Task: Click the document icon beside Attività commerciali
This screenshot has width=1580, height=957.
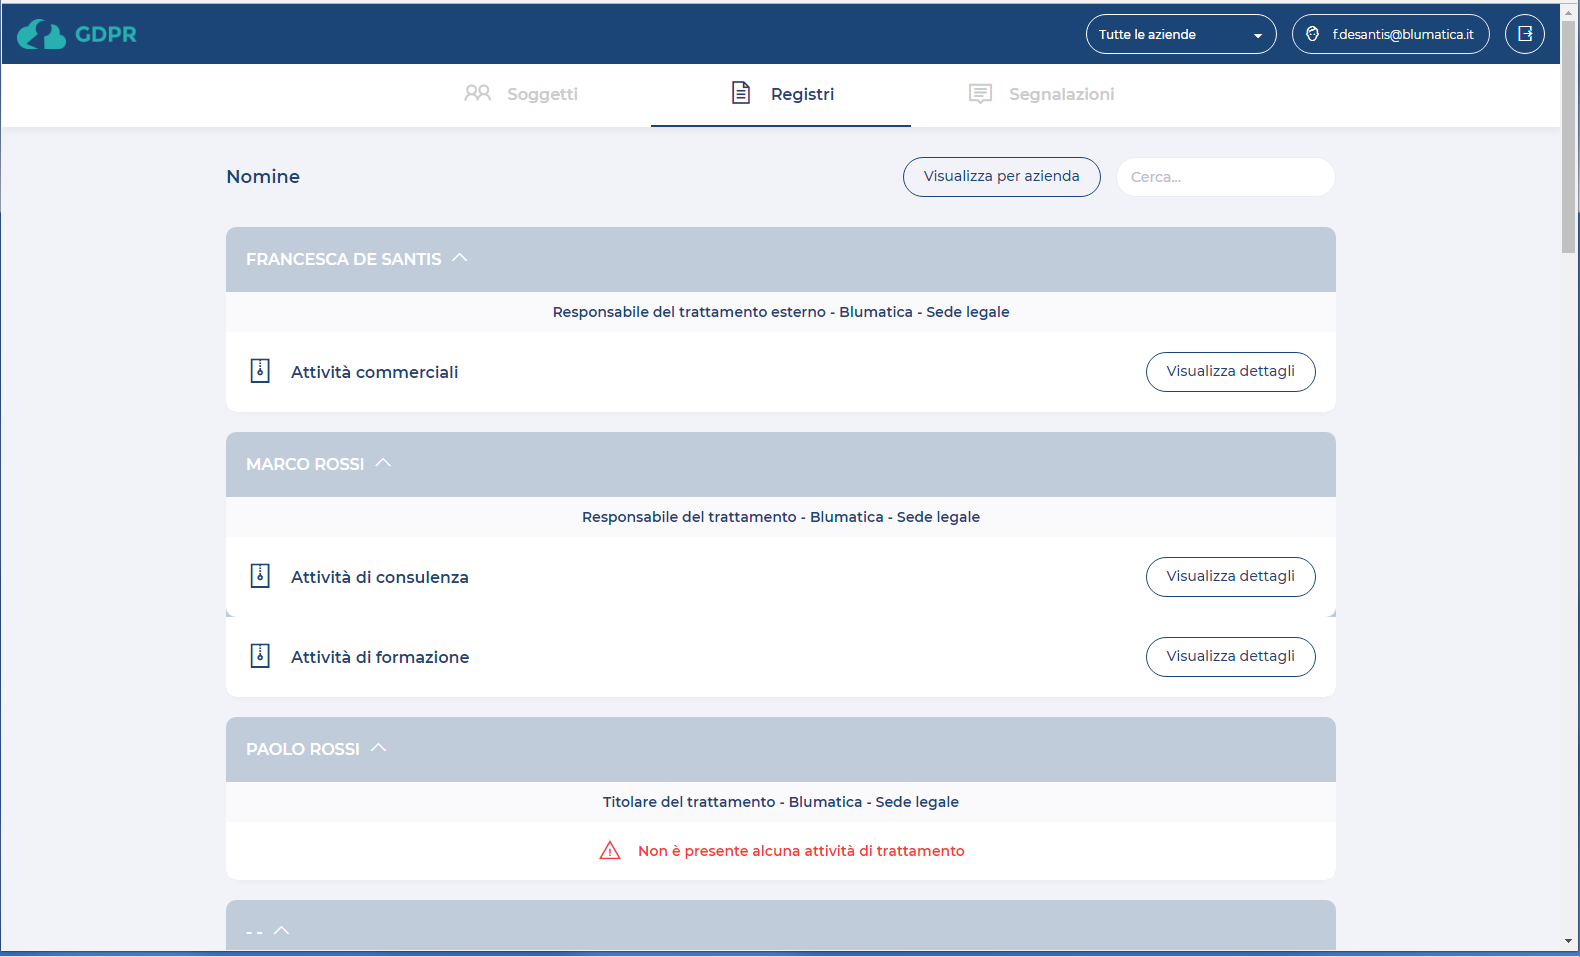Action: coord(260,371)
